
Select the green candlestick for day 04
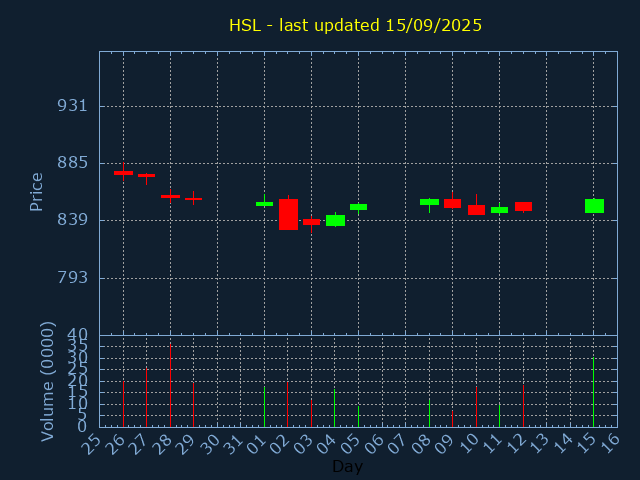tap(336, 220)
